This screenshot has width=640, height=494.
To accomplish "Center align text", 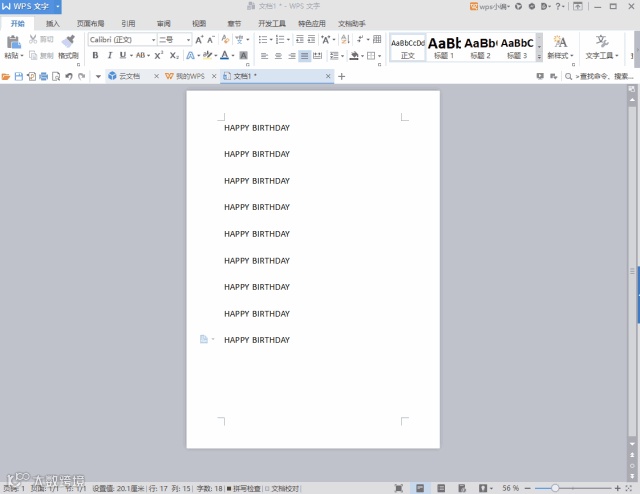I will (278, 56).
